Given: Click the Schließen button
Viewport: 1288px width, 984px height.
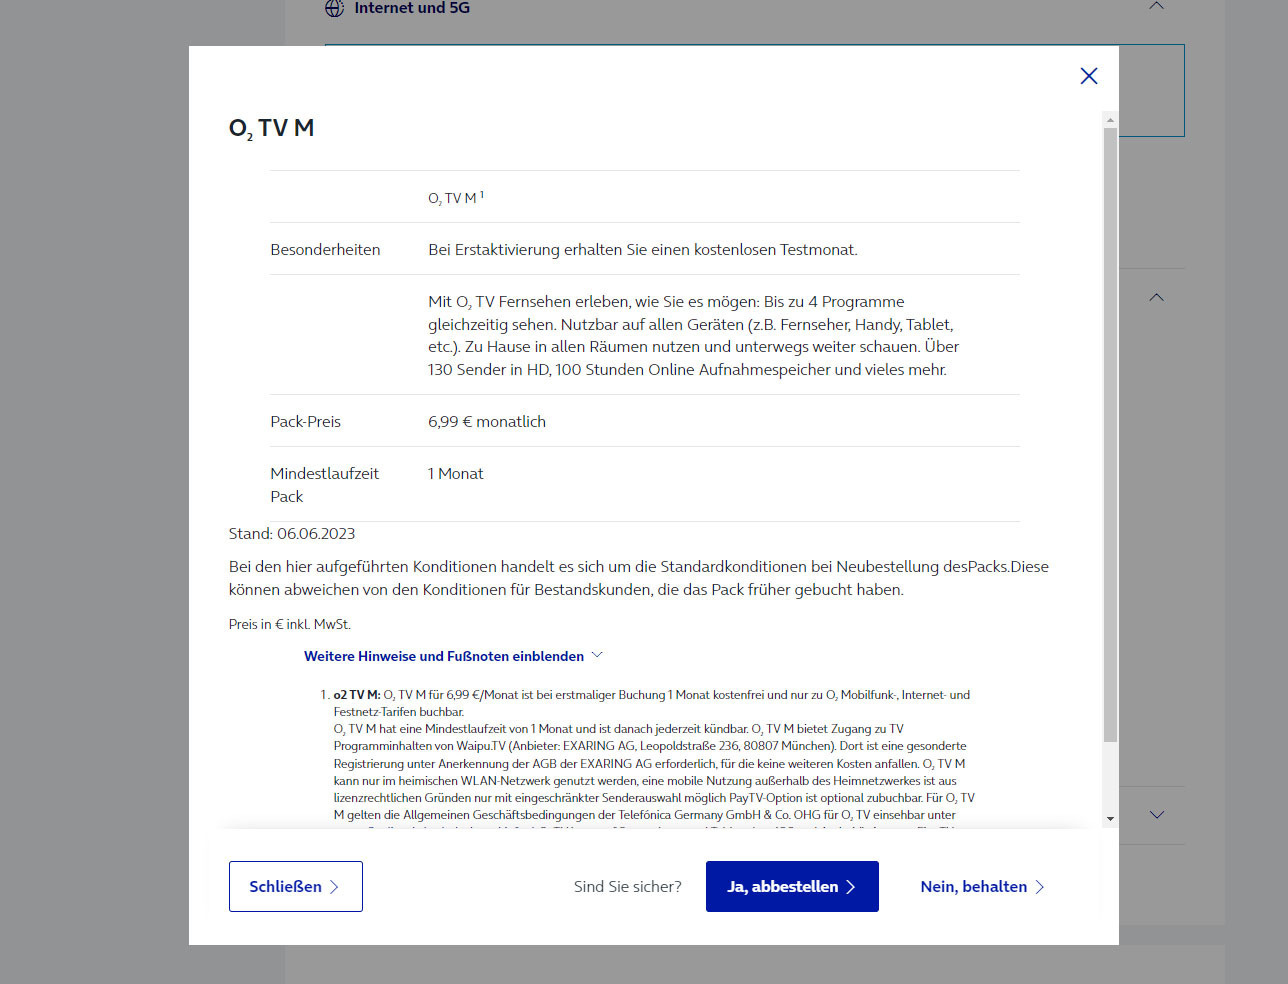Looking at the screenshot, I should click(296, 886).
